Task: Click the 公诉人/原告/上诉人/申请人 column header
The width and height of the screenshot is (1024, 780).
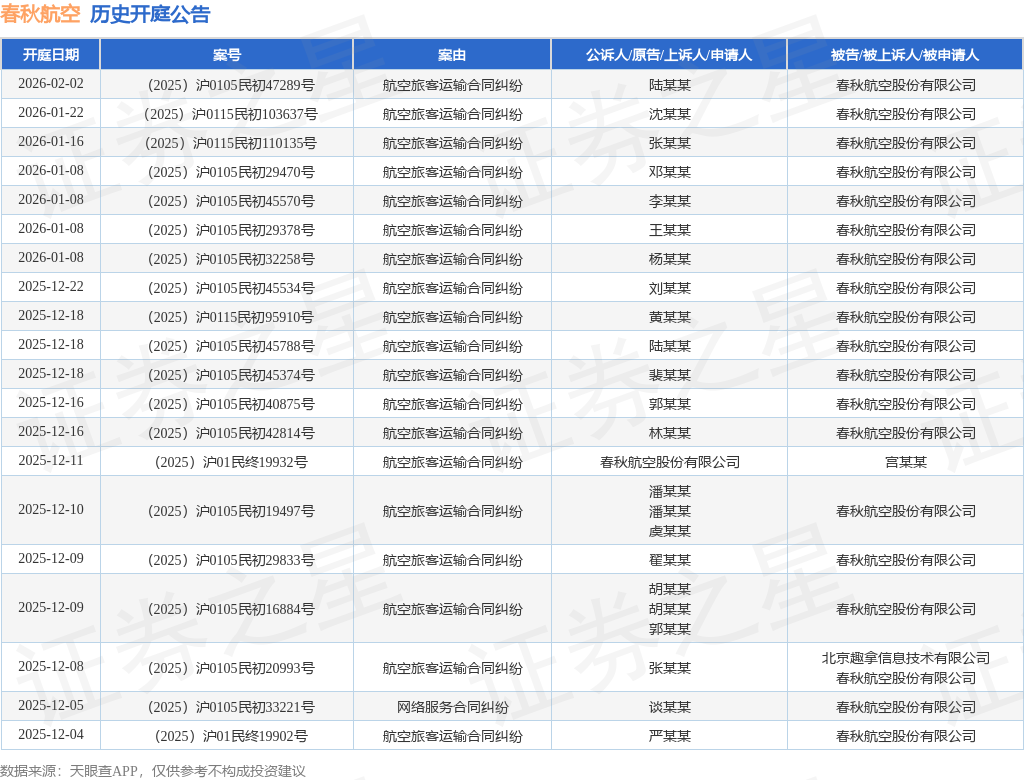Action: coord(669,55)
